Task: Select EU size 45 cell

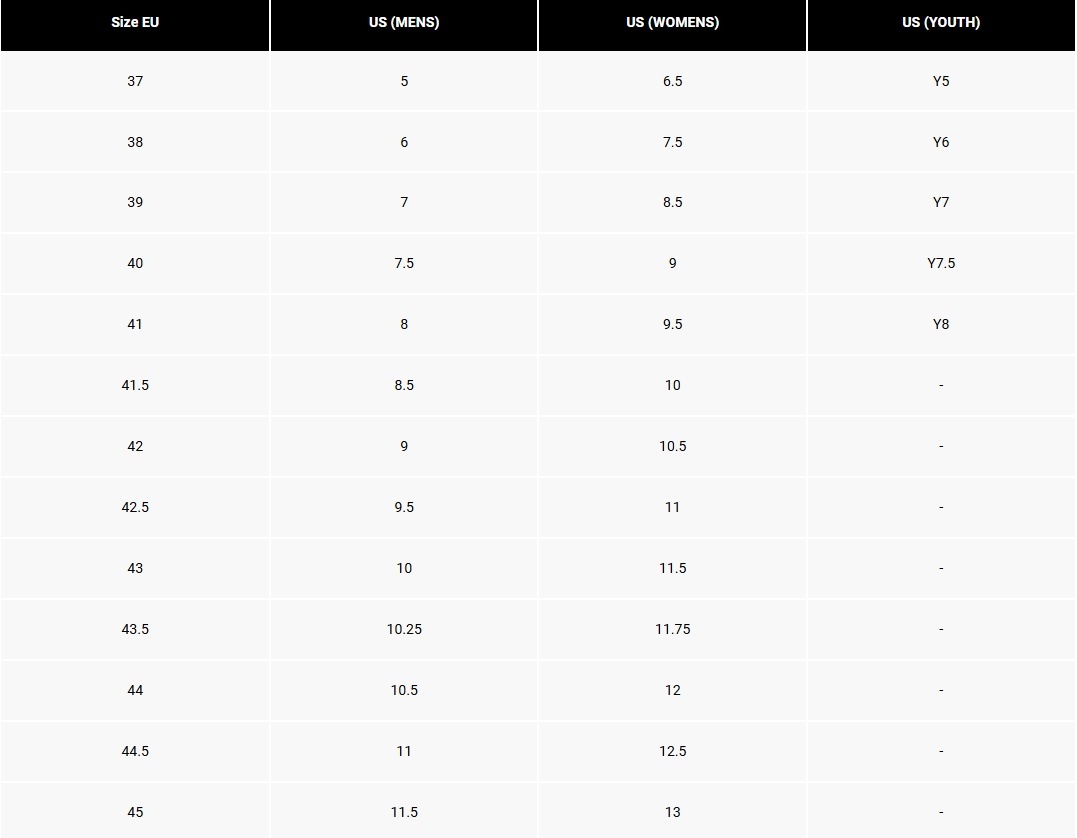Action: (x=135, y=812)
